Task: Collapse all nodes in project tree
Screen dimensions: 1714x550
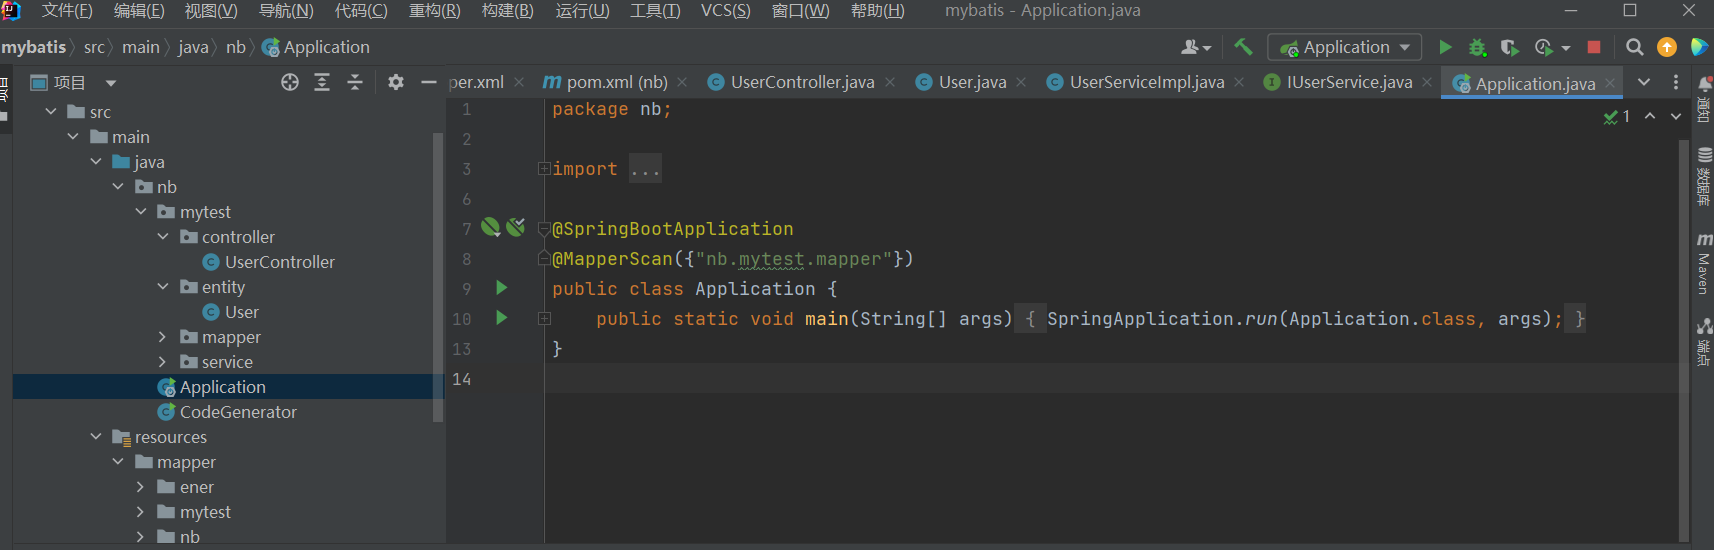Action: (x=355, y=82)
